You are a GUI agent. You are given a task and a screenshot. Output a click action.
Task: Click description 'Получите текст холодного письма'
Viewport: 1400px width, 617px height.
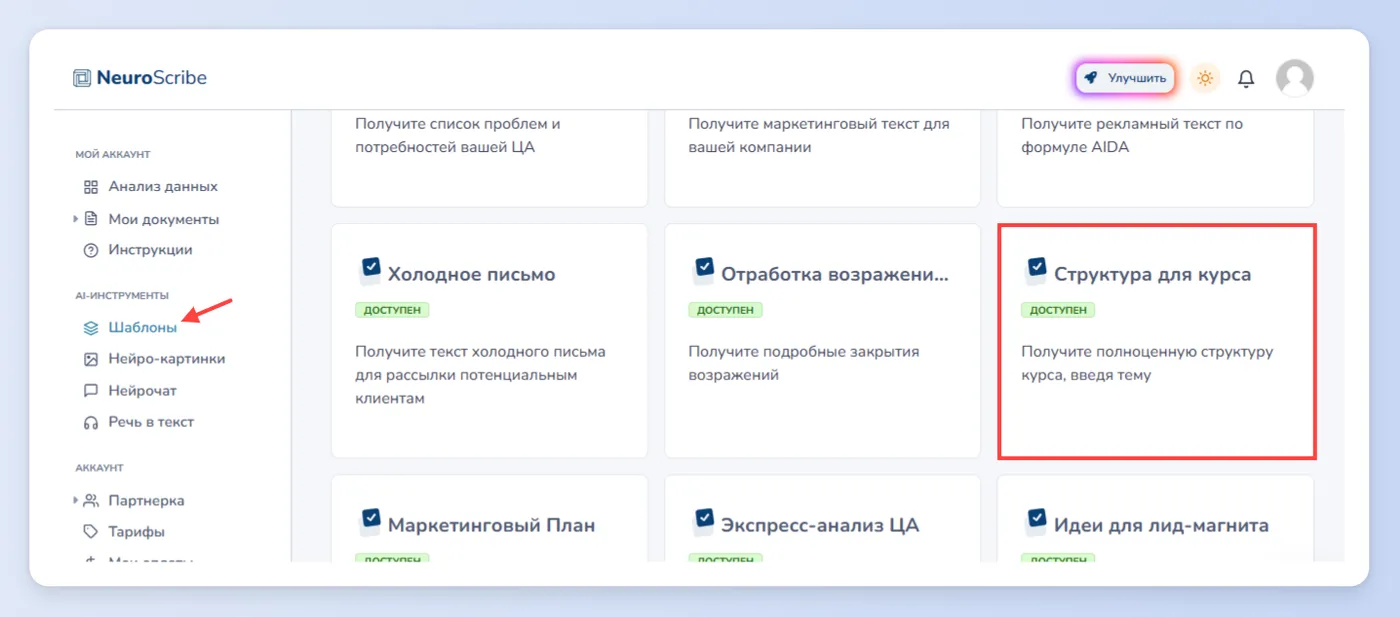coord(480,375)
